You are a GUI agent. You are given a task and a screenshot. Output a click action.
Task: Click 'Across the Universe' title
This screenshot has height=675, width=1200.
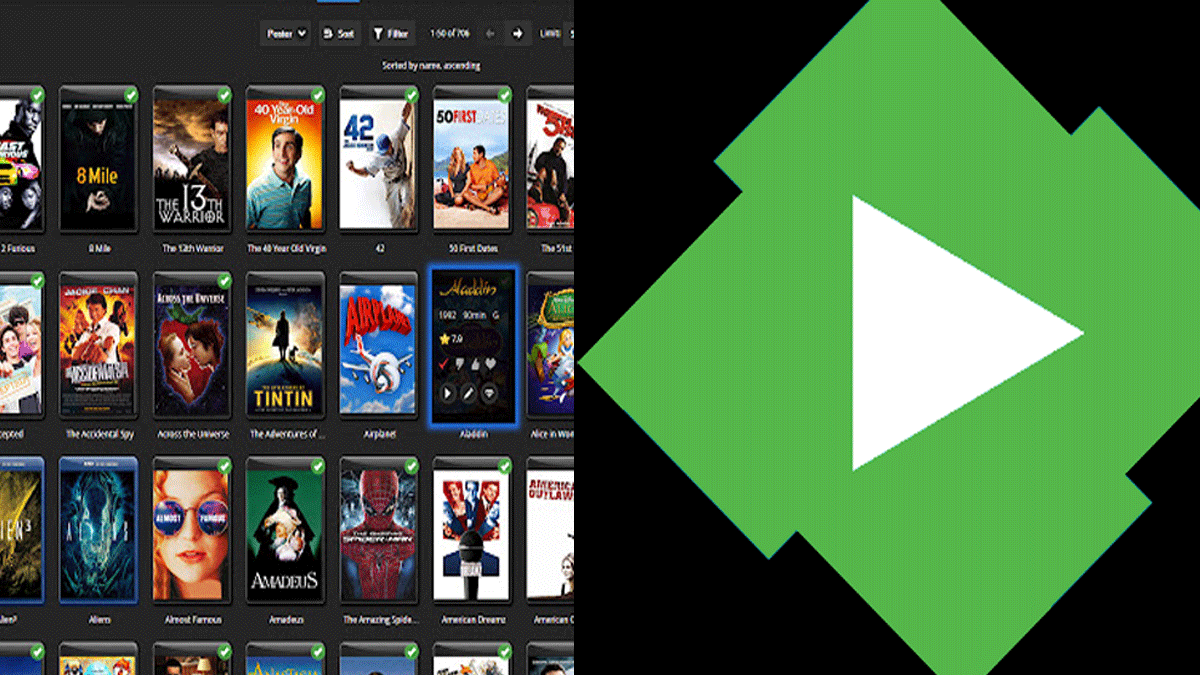tap(192, 434)
